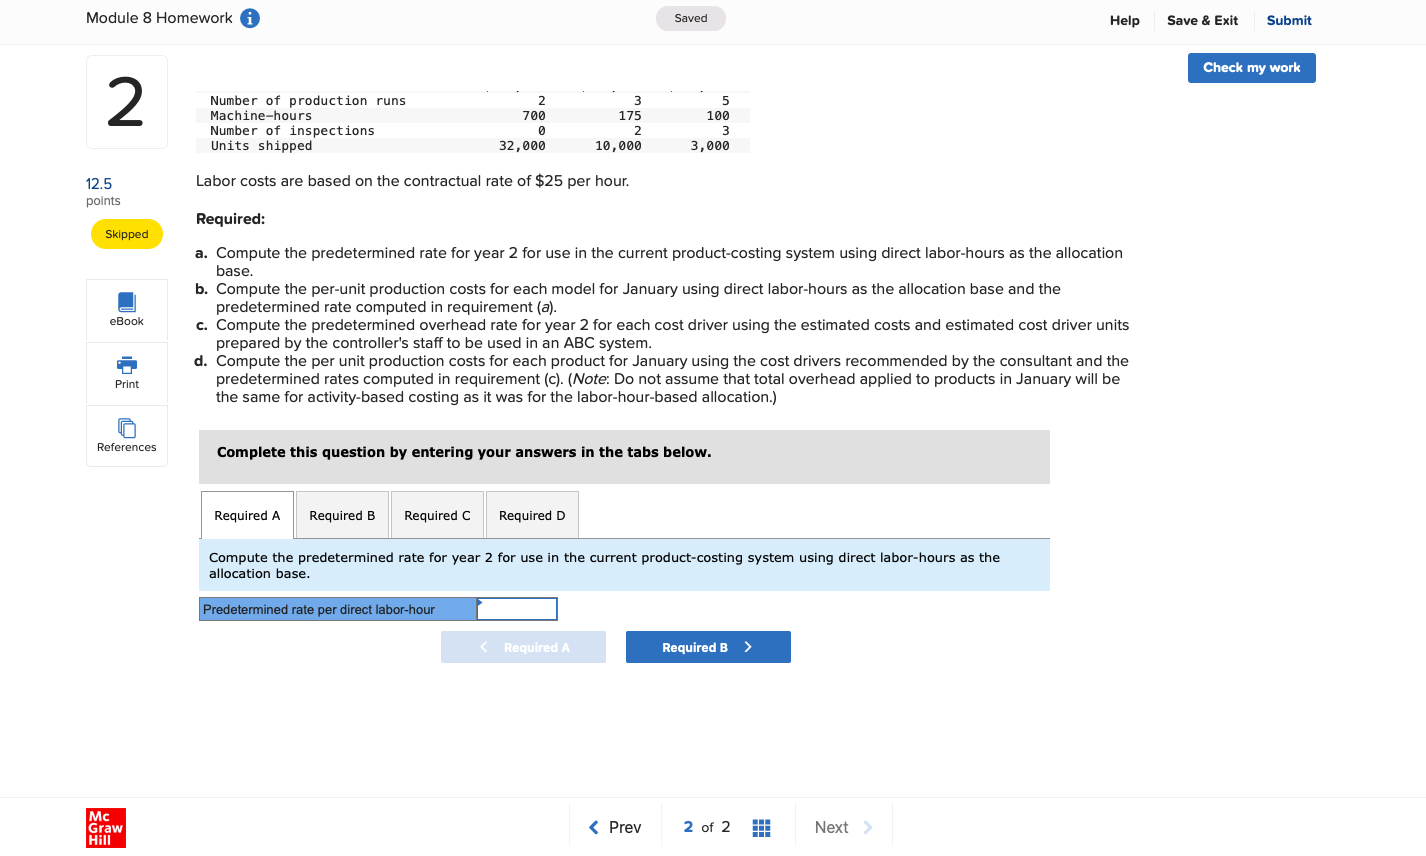1426x856 pixels.
Task: Open the question navigation grid
Action: (761, 827)
